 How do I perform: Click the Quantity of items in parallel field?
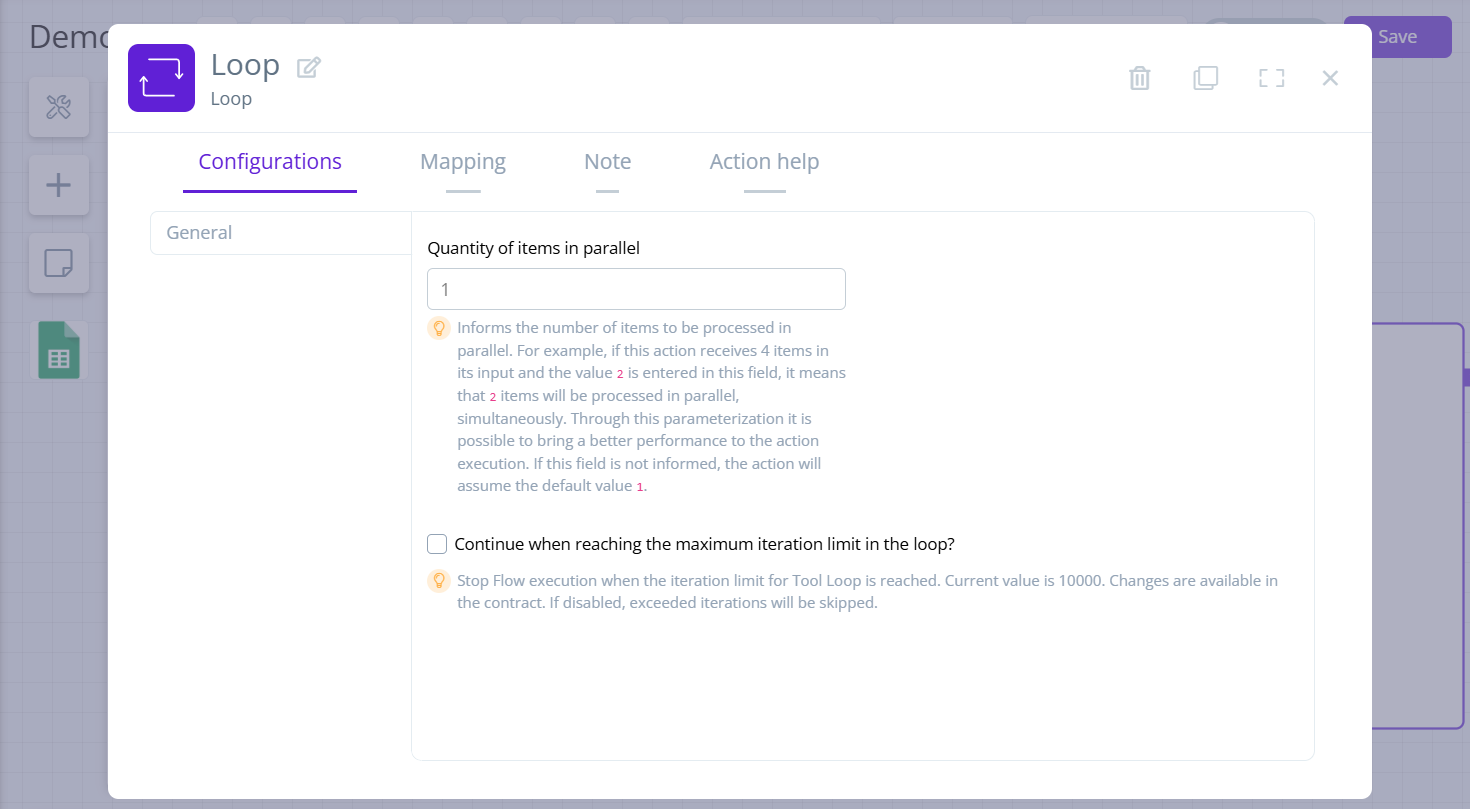[636, 288]
